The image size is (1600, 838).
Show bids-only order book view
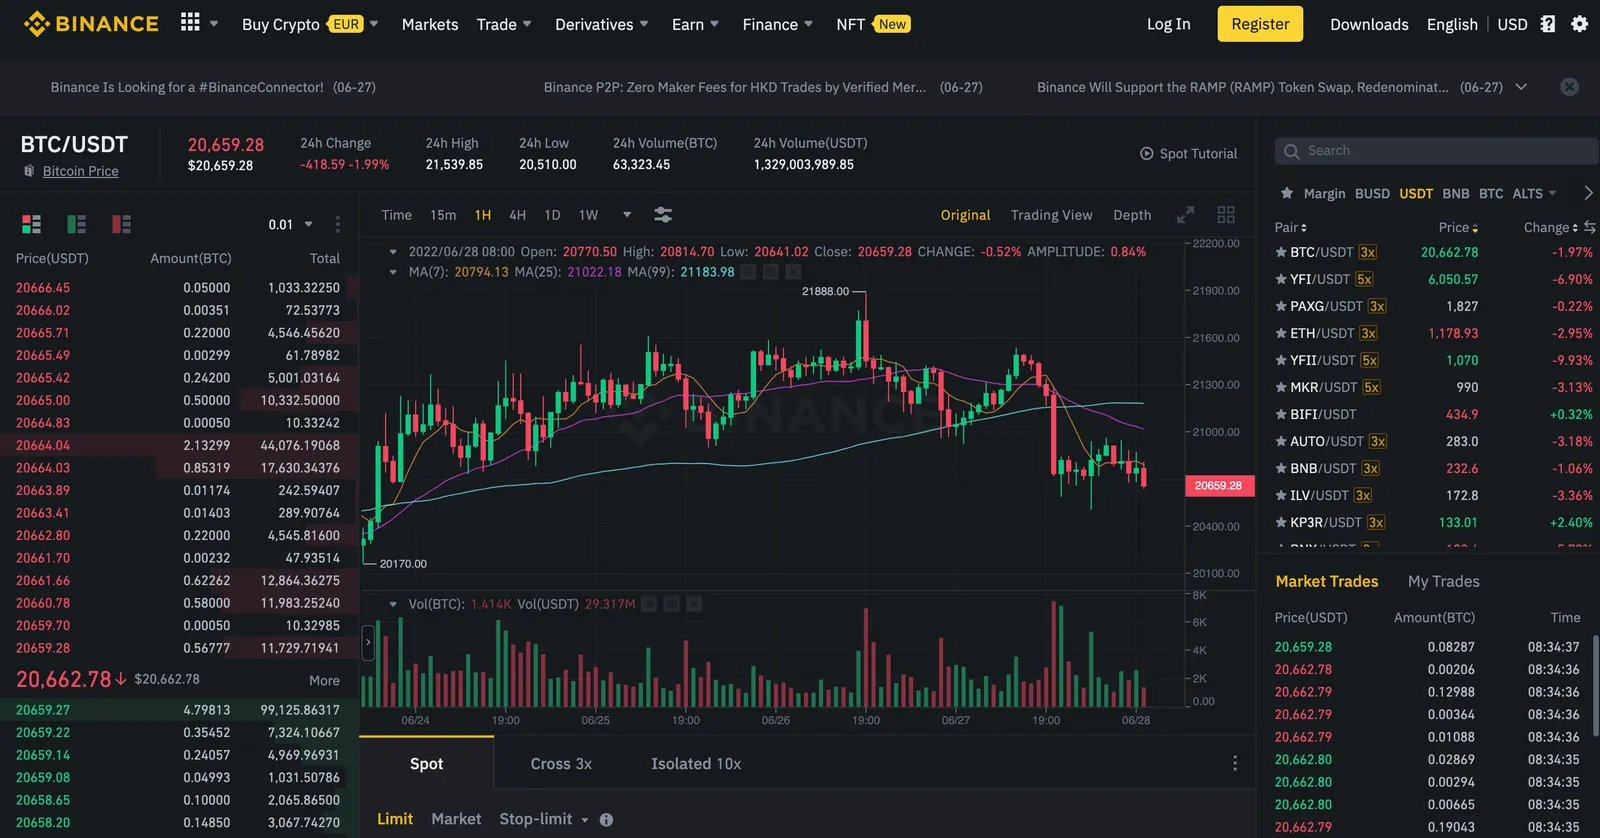(x=77, y=224)
